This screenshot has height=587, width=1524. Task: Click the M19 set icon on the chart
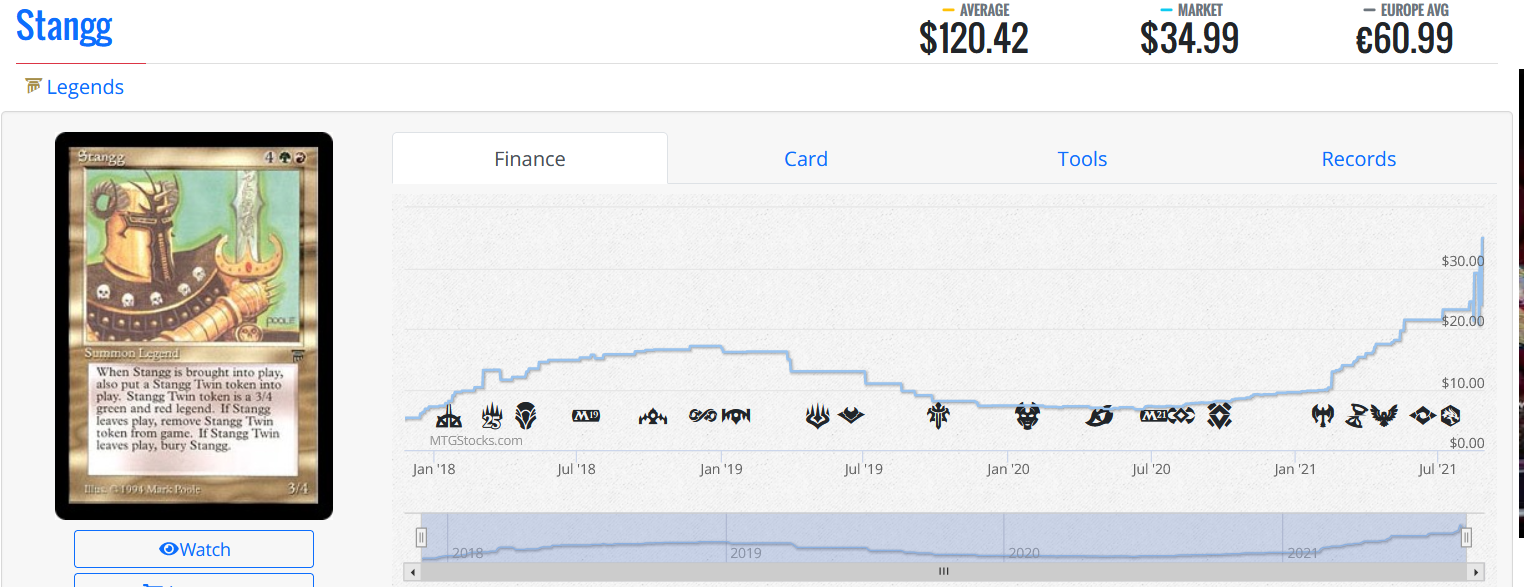tap(585, 415)
